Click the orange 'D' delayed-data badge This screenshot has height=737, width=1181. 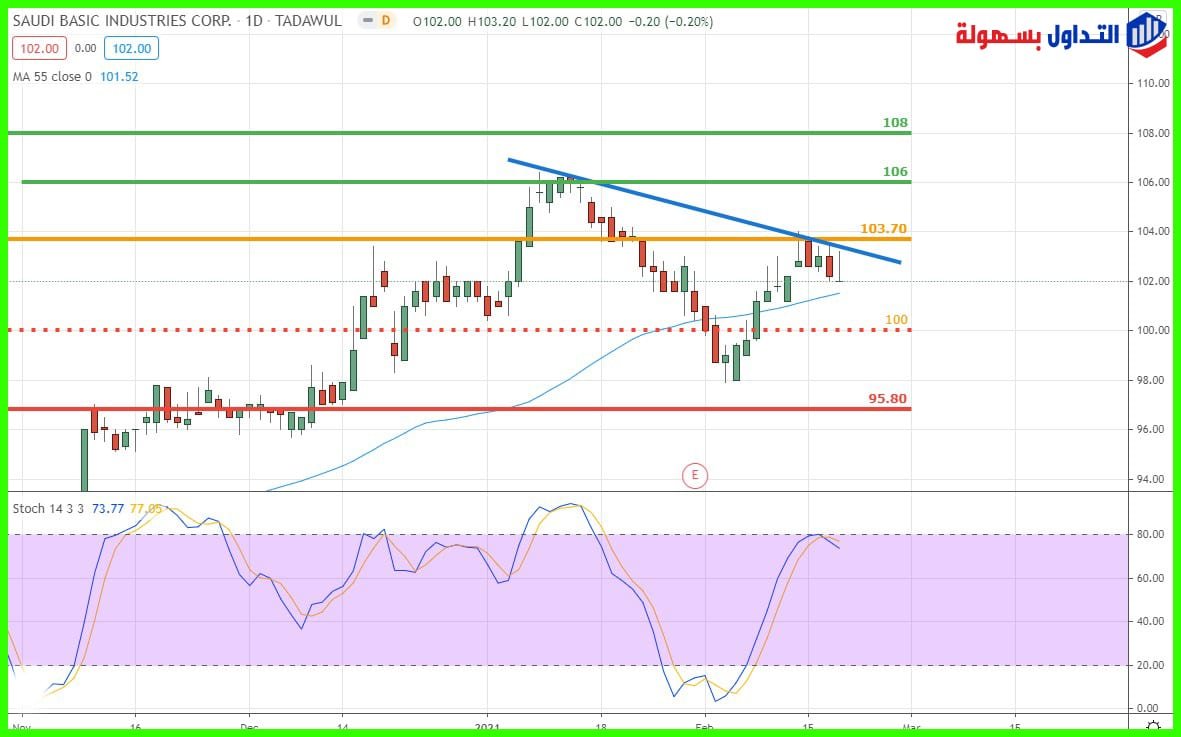pyautogui.click(x=386, y=21)
